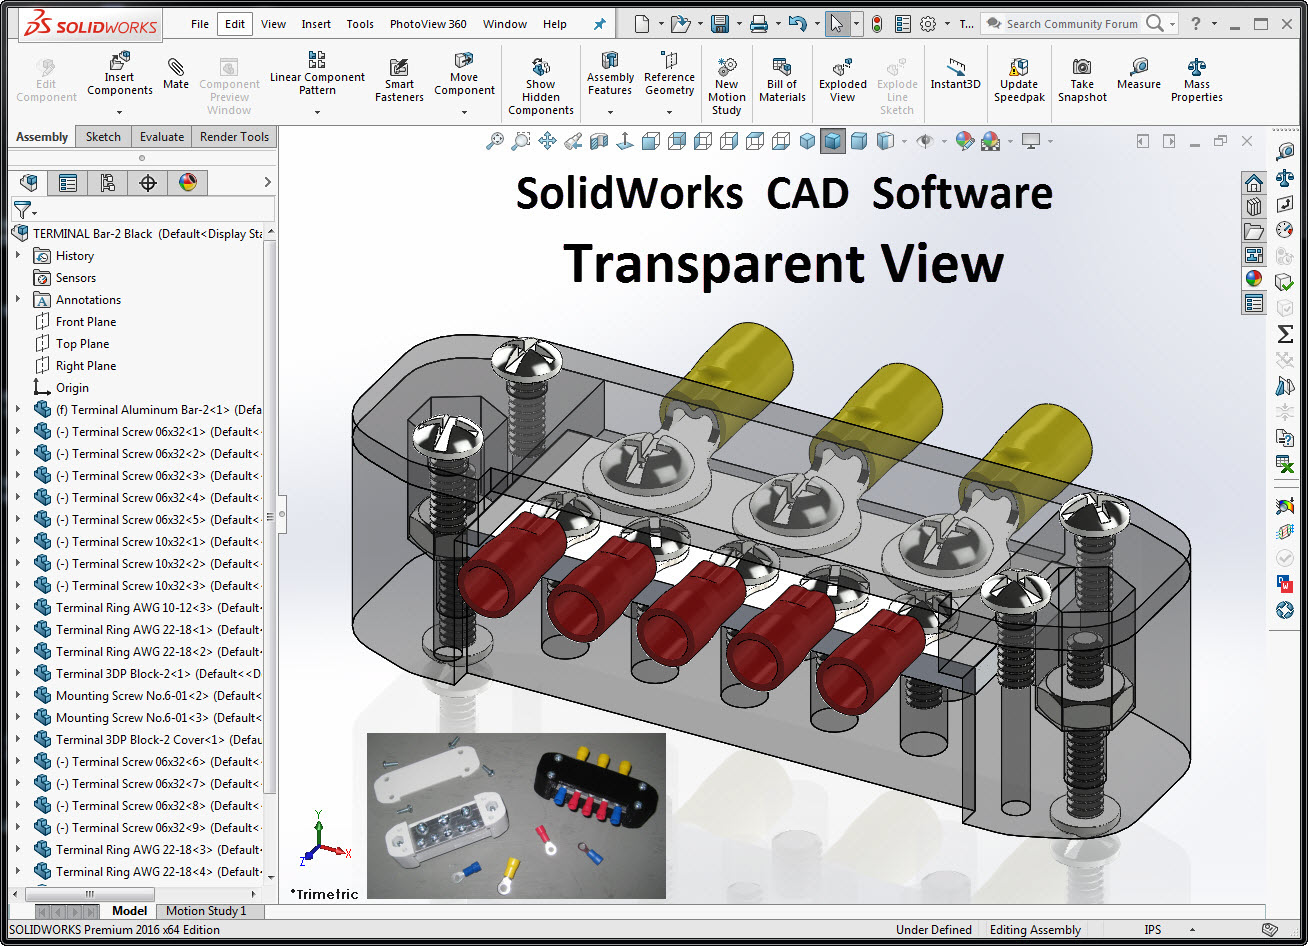Open the DisplayManager color ball tab

[188, 182]
